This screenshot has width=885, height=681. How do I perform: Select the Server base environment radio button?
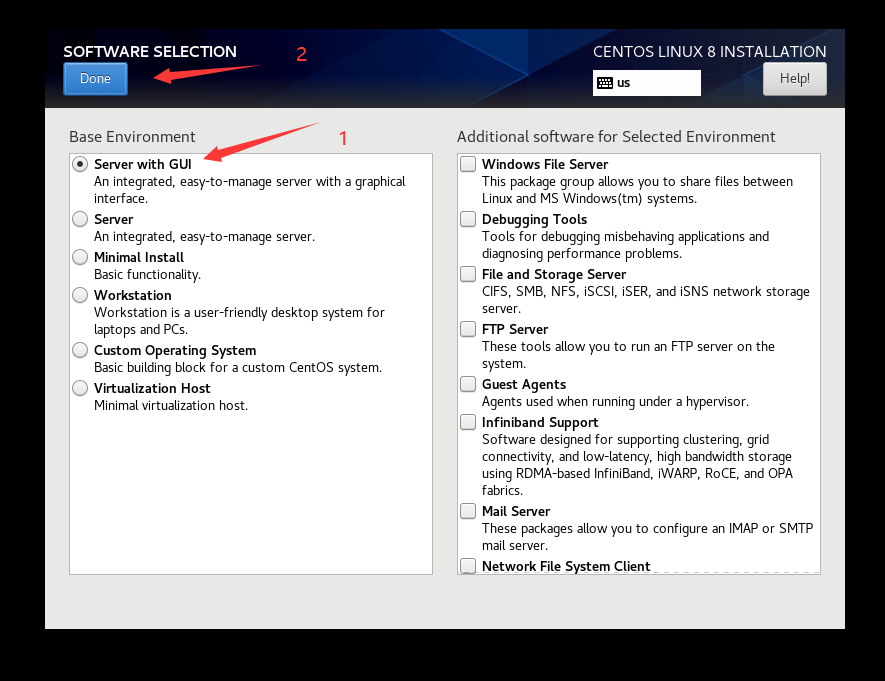point(80,219)
